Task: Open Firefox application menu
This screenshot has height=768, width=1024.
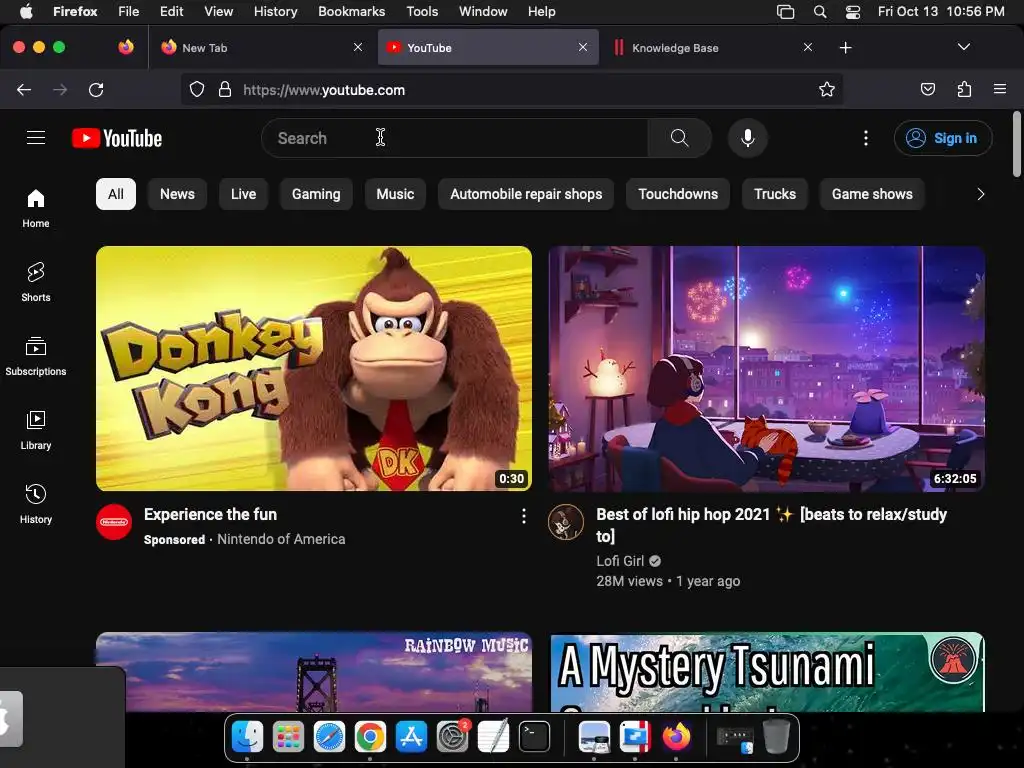Action: (x=999, y=89)
